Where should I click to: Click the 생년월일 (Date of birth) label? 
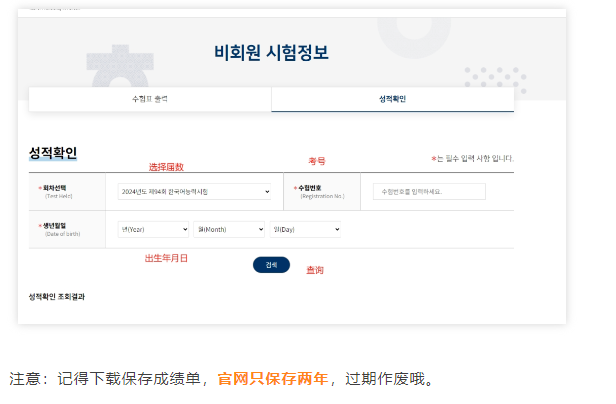[x=59, y=229]
